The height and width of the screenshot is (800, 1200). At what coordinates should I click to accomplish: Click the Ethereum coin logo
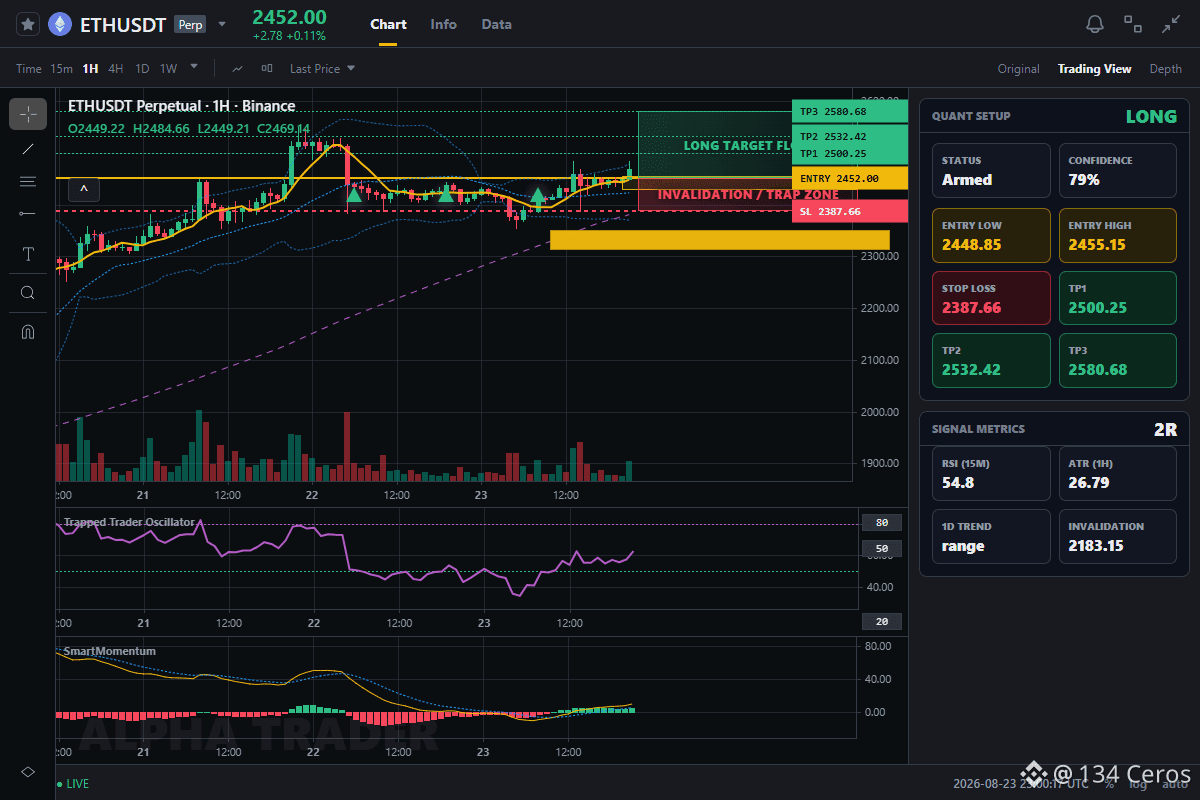60,24
